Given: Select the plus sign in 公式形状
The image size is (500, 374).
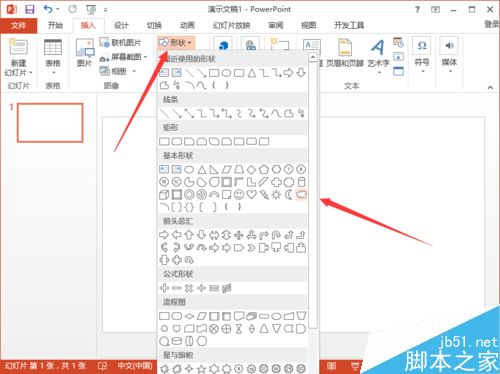Looking at the screenshot, I should 164,288.
